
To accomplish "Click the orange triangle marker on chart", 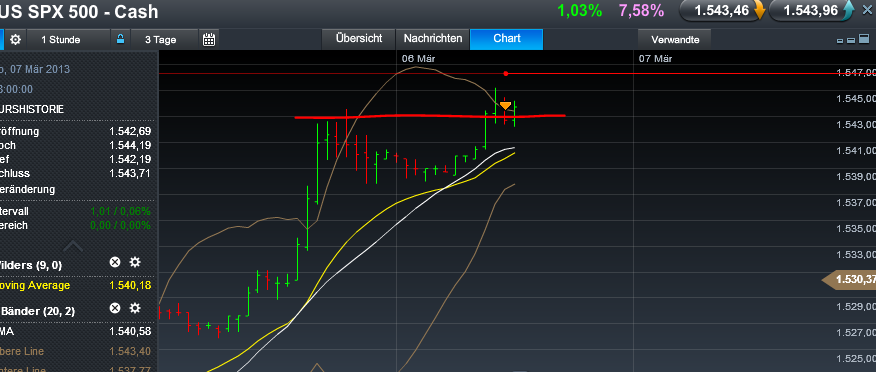I will [505, 106].
